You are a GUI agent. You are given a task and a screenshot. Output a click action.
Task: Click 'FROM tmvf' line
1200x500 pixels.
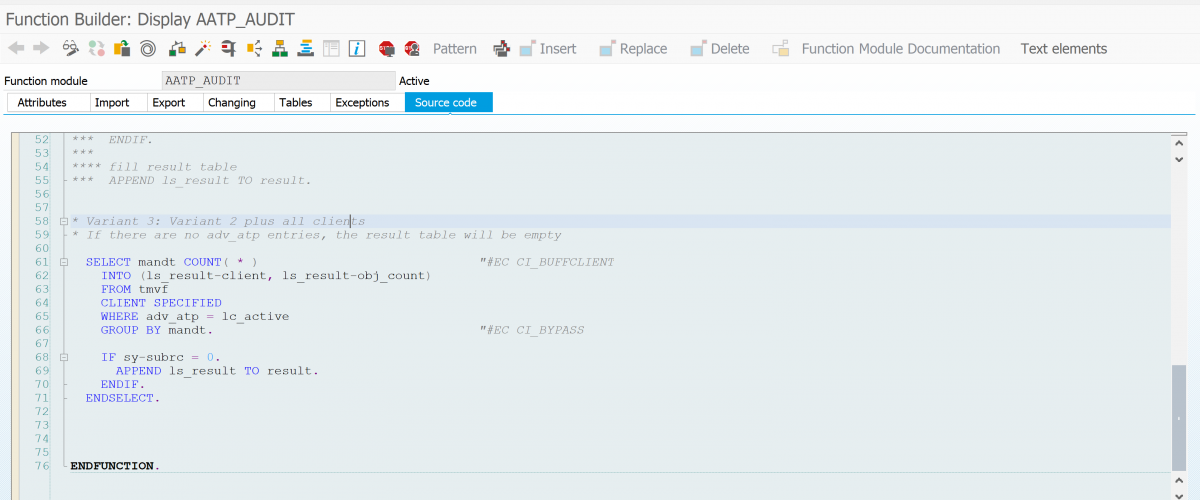pyautogui.click(x=134, y=289)
